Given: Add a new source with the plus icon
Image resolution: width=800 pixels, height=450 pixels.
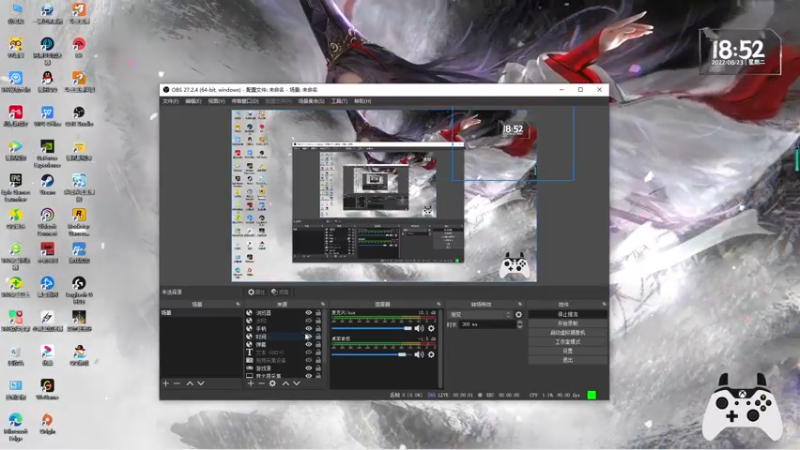Looking at the screenshot, I should 251,383.
